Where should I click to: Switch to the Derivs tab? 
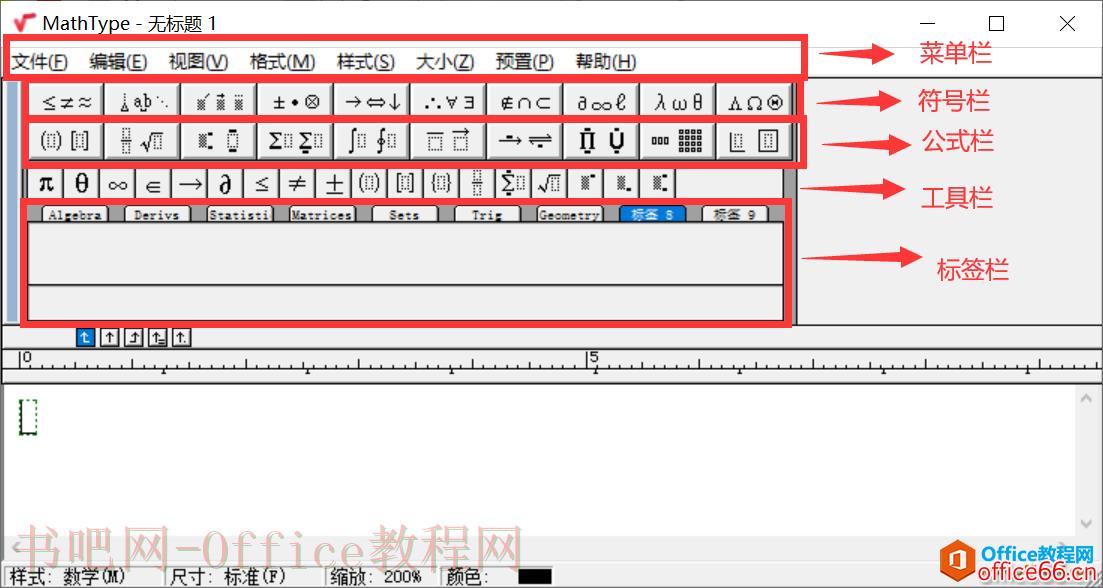tap(157, 215)
